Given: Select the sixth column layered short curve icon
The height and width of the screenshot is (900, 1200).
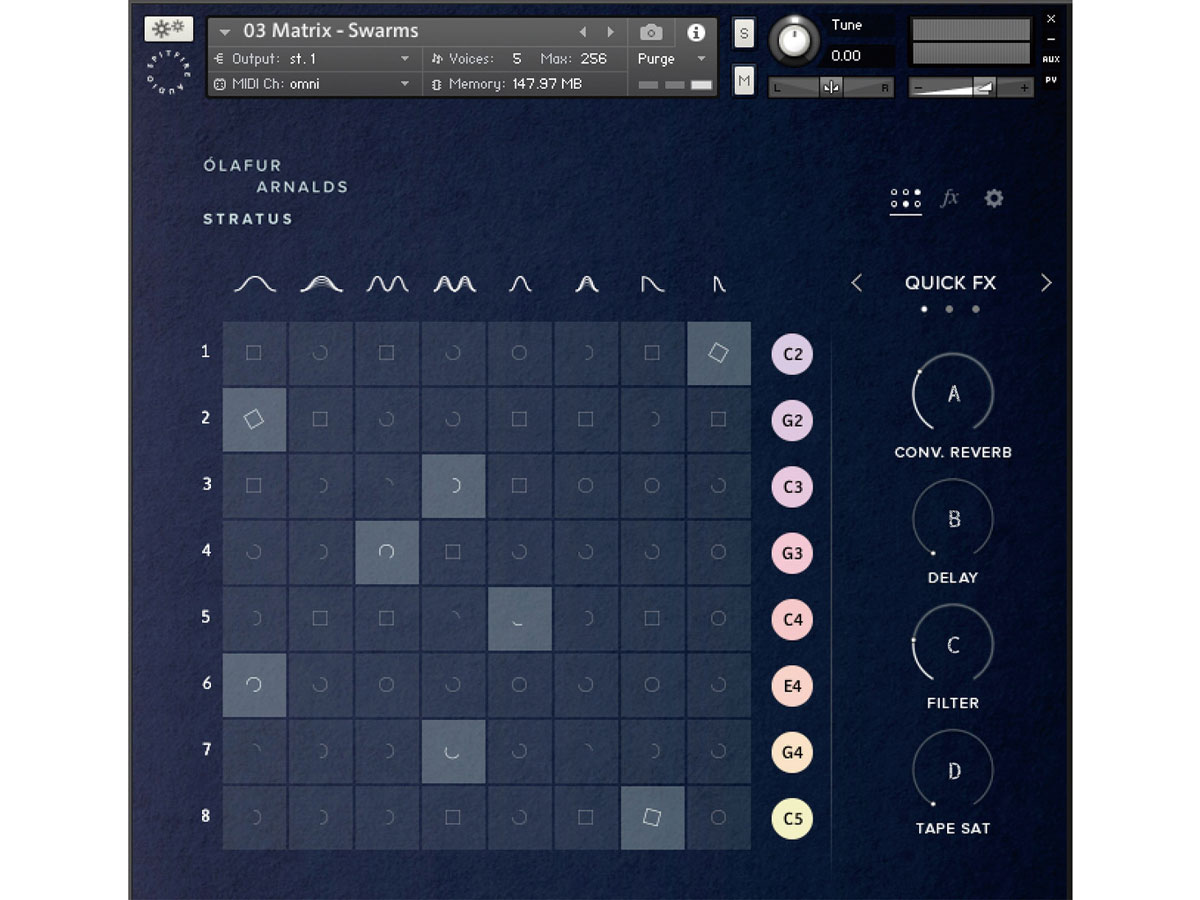Looking at the screenshot, I should click(x=587, y=285).
